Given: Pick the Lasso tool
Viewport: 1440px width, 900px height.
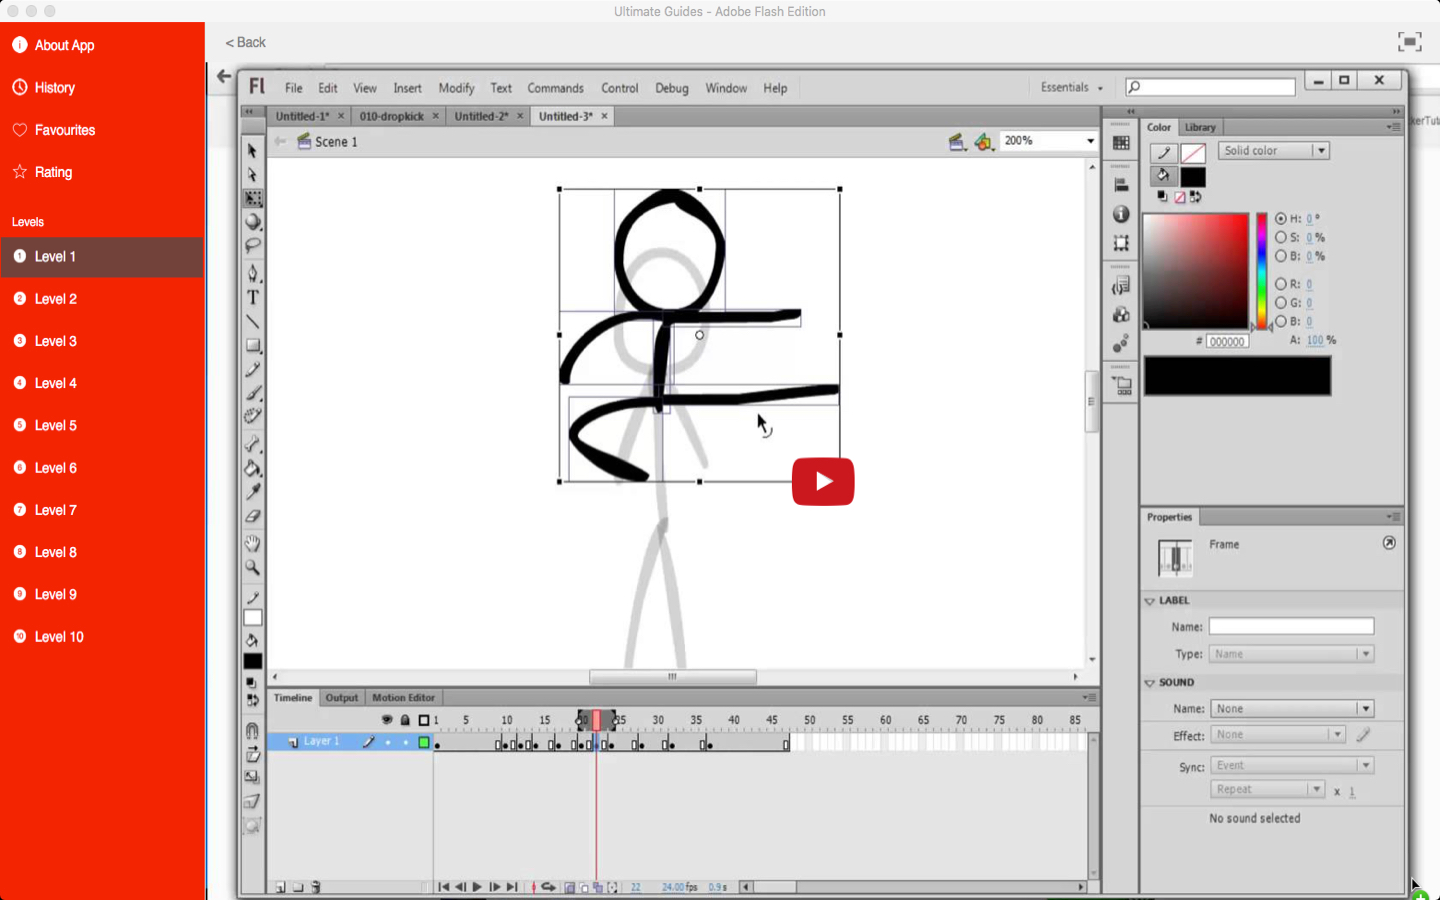Looking at the screenshot, I should (x=253, y=245).
